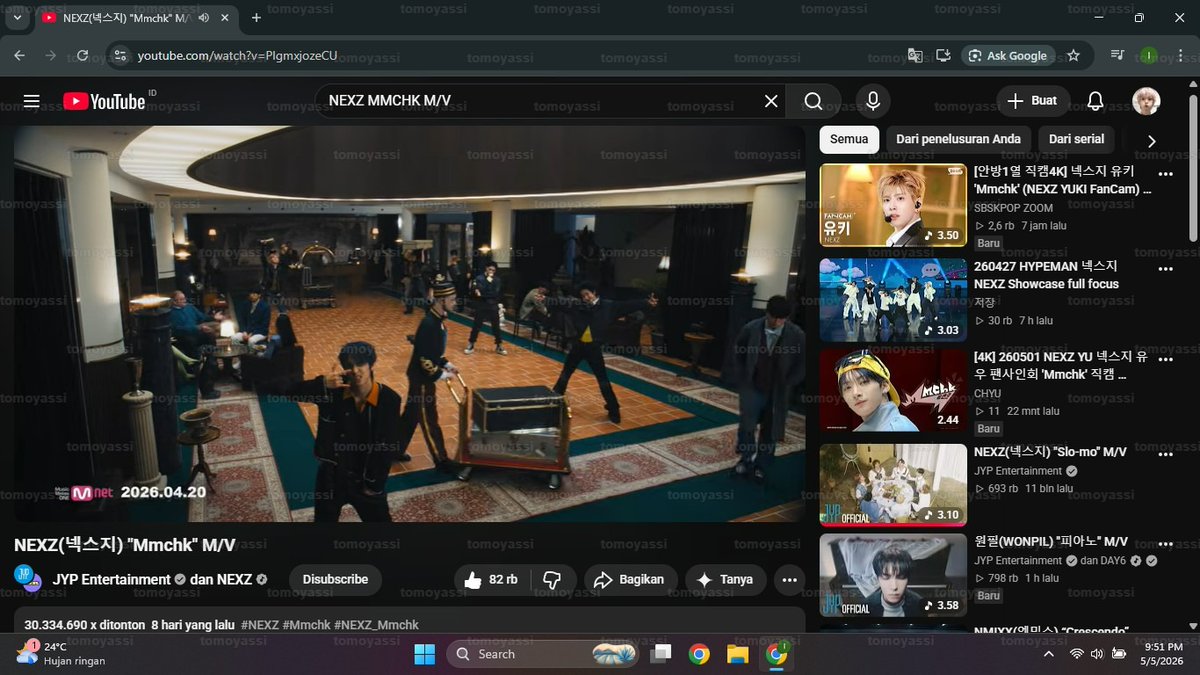Image resolution: width=1200 pixels, height=675 pixels.
Task: Expand the video description box
Action: 409,619
